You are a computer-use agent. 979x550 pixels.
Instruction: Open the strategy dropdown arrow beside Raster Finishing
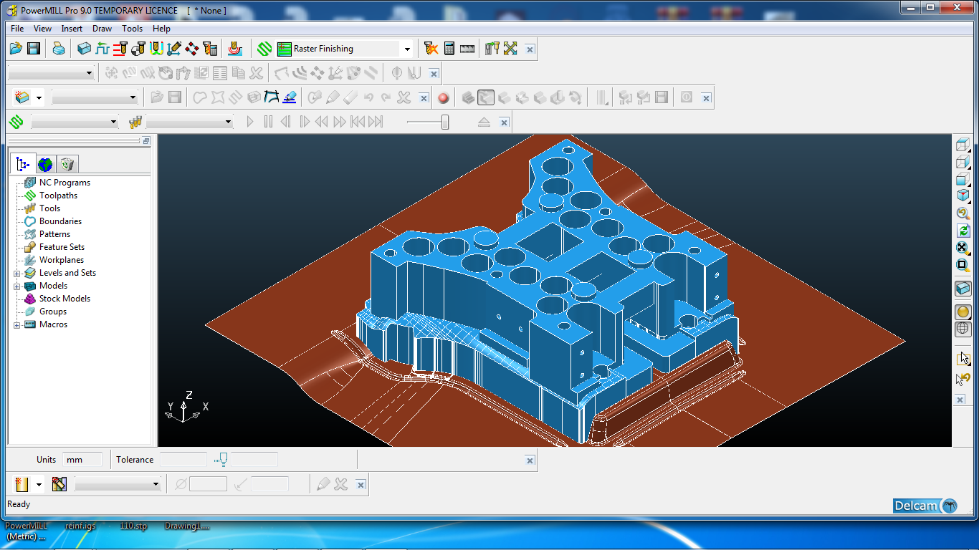click(407, 49)
